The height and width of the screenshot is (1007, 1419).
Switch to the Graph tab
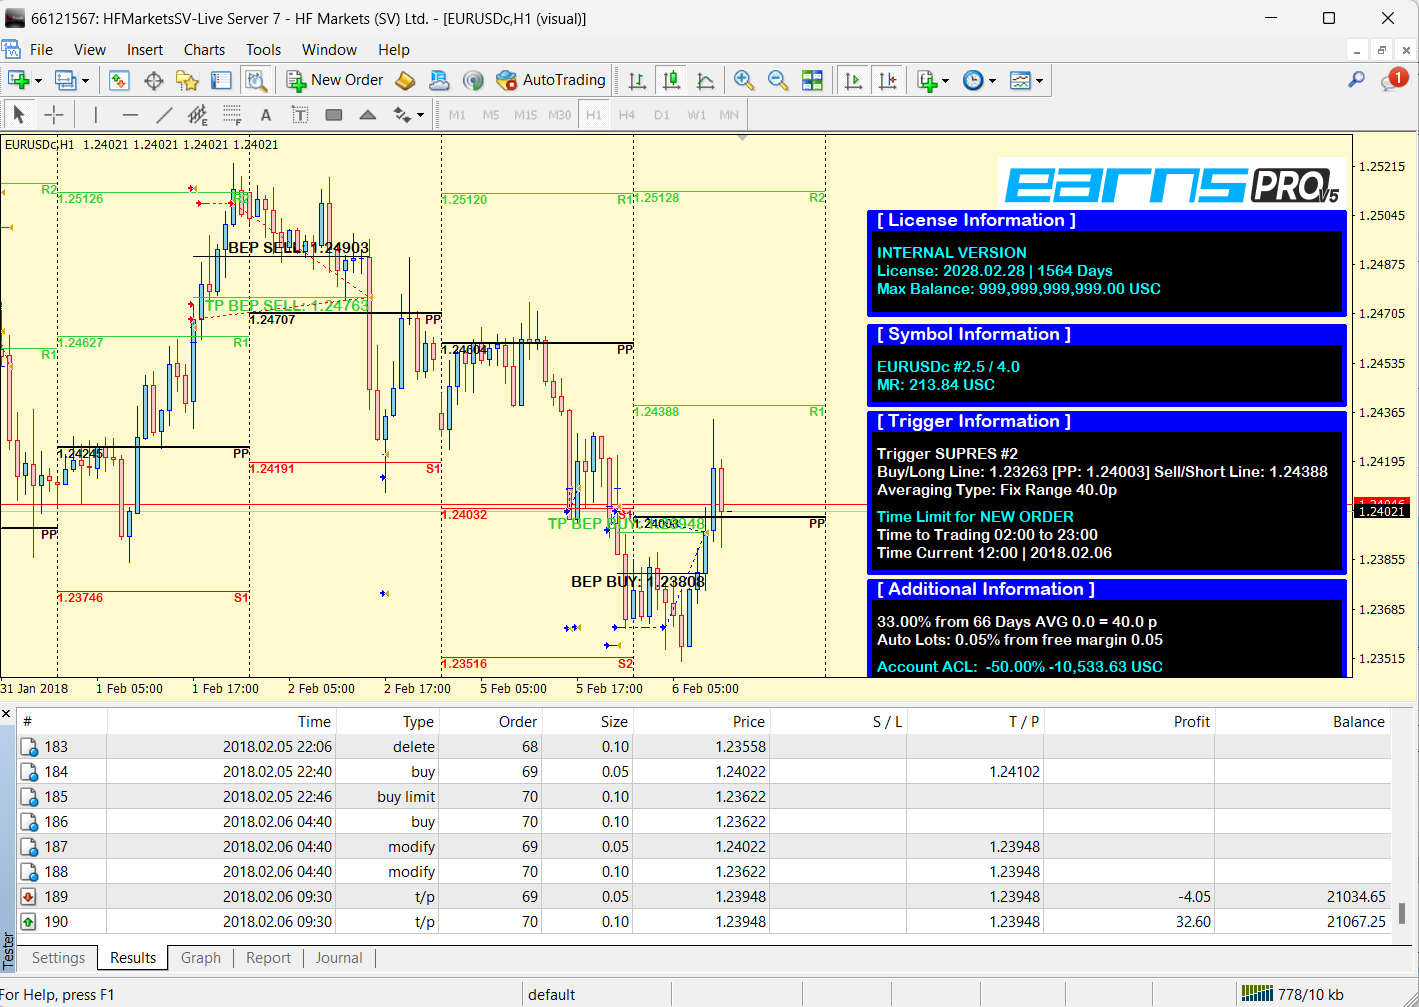click(x=201, y=958)
